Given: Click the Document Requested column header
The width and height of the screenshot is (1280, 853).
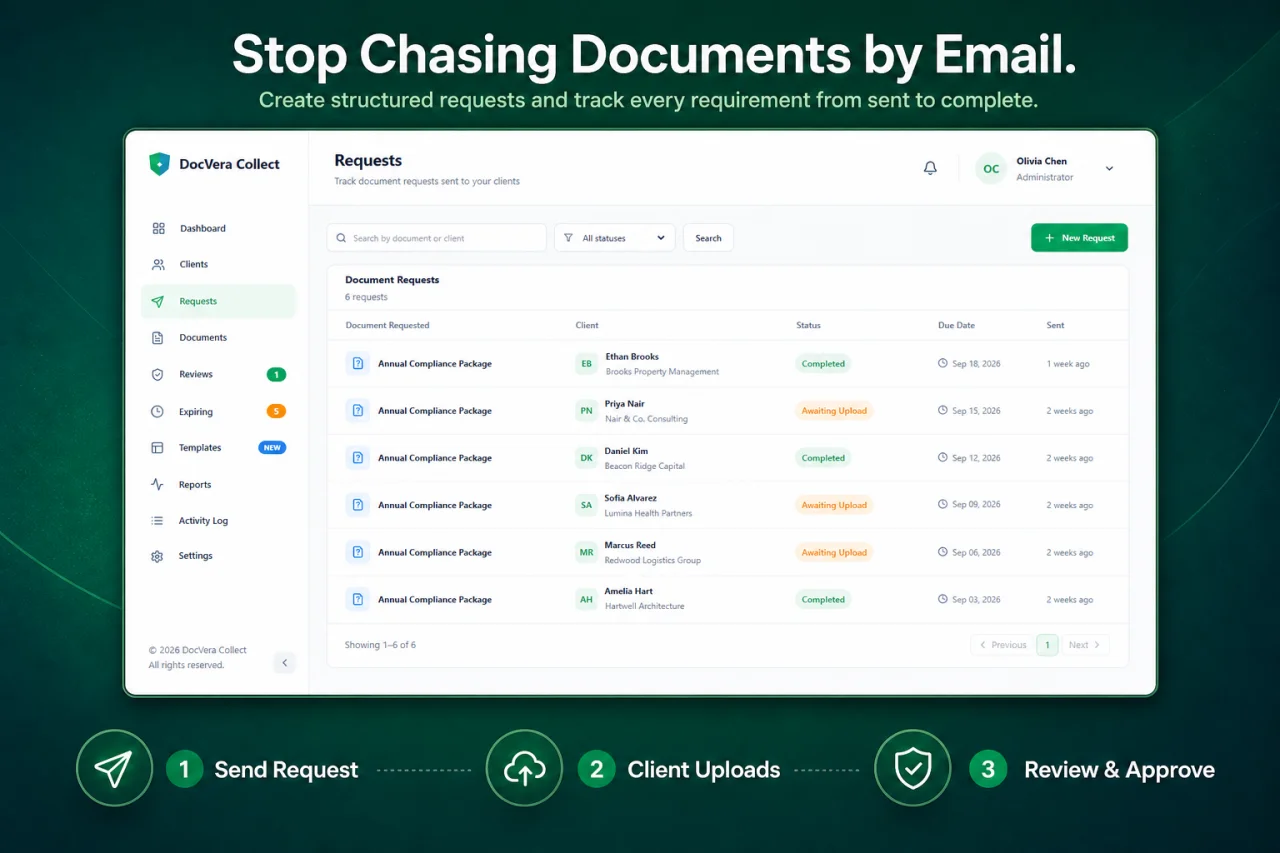Looking at the screenshot, I should (387, 325).
